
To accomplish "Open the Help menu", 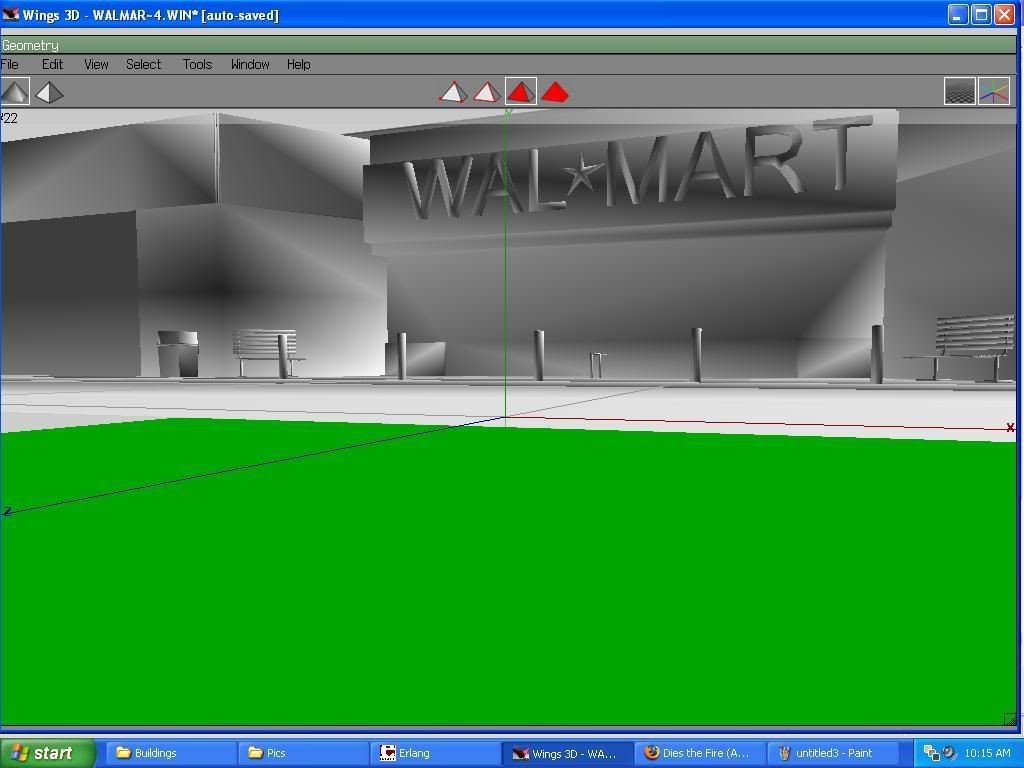I will (x=298, y=64).
